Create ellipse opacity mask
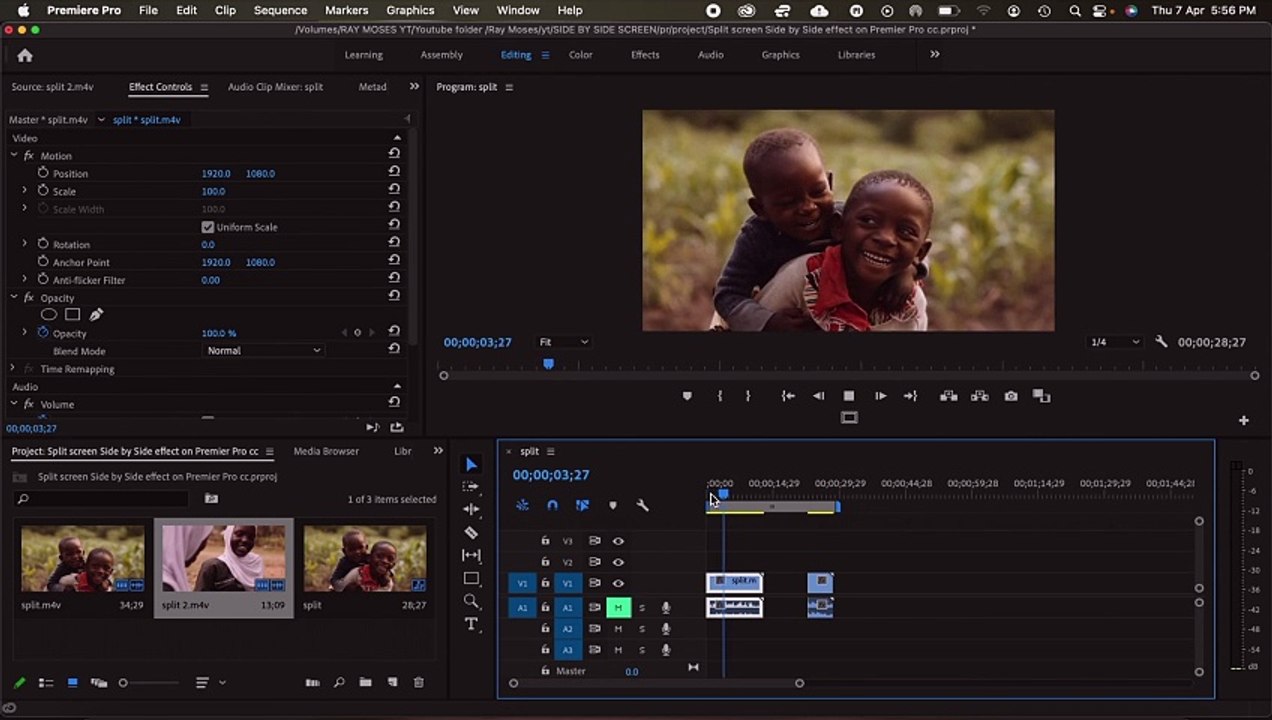 coord(48,315)
